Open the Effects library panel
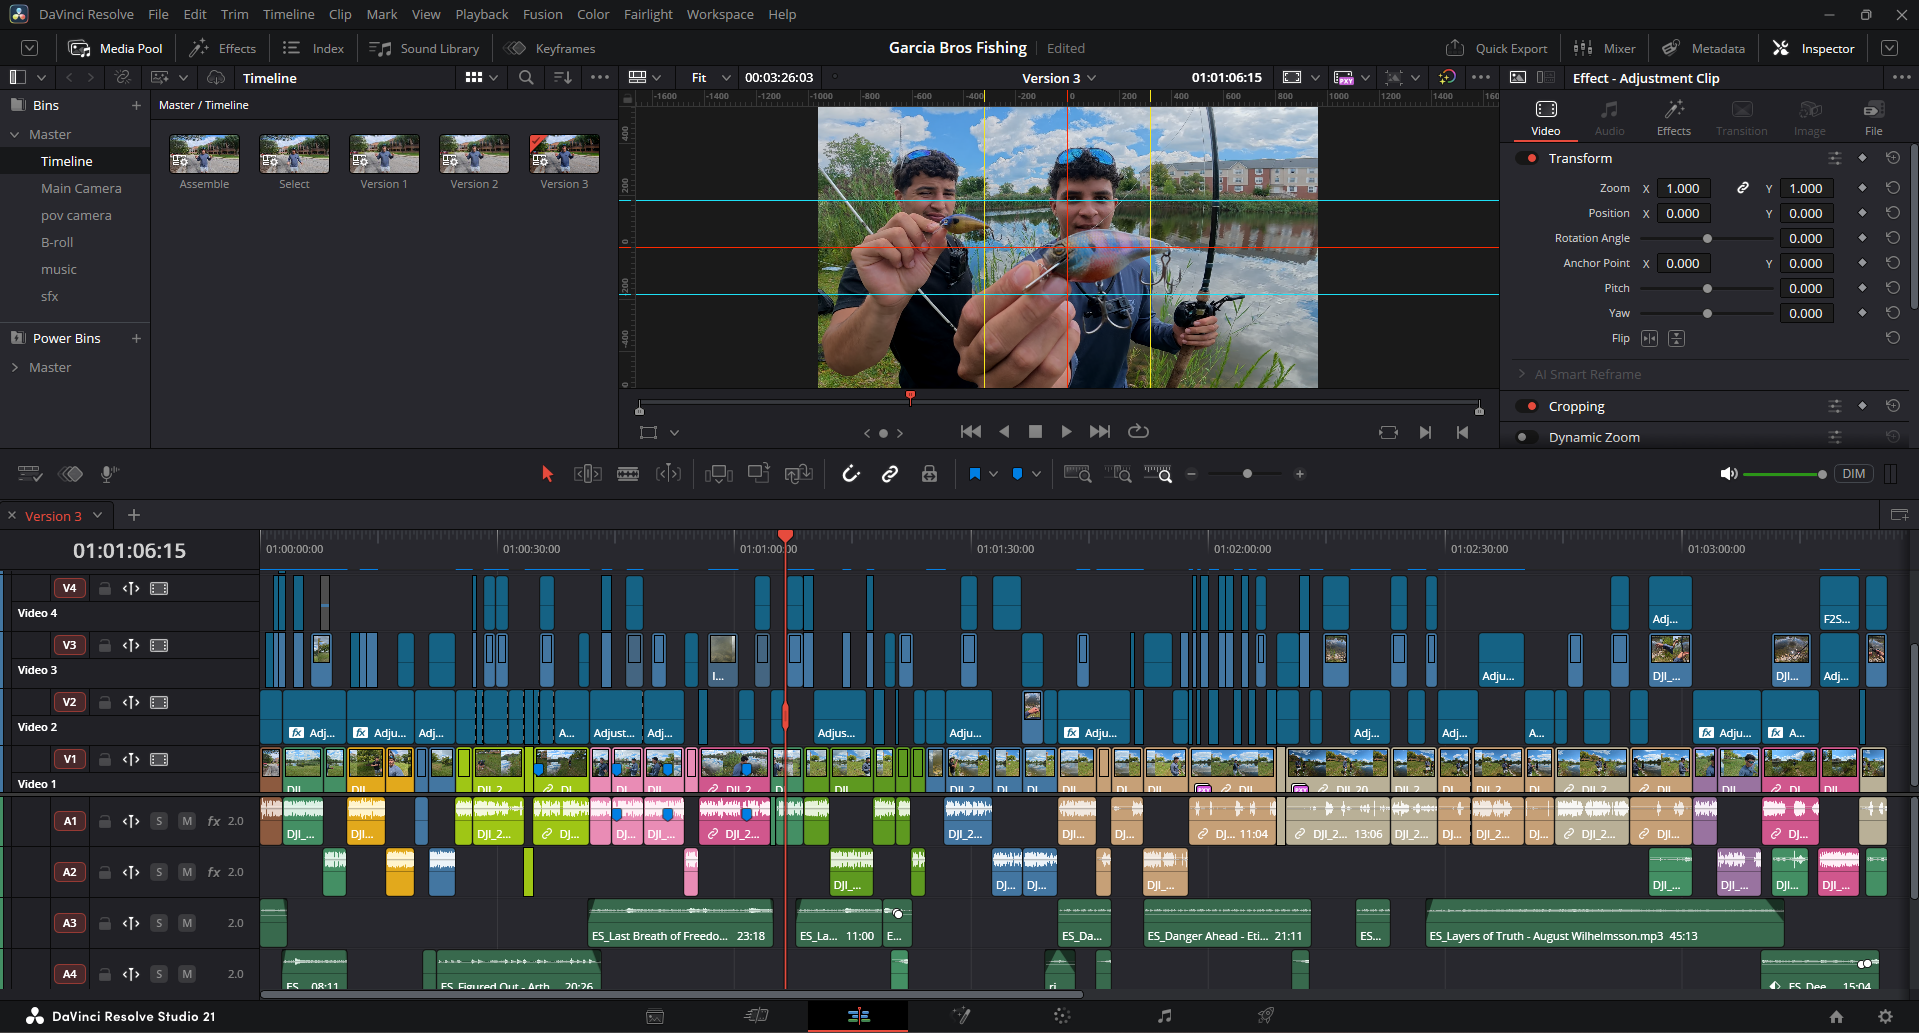The height and width of the screenshot is (1033, 1919). click(x=223, y=48)
